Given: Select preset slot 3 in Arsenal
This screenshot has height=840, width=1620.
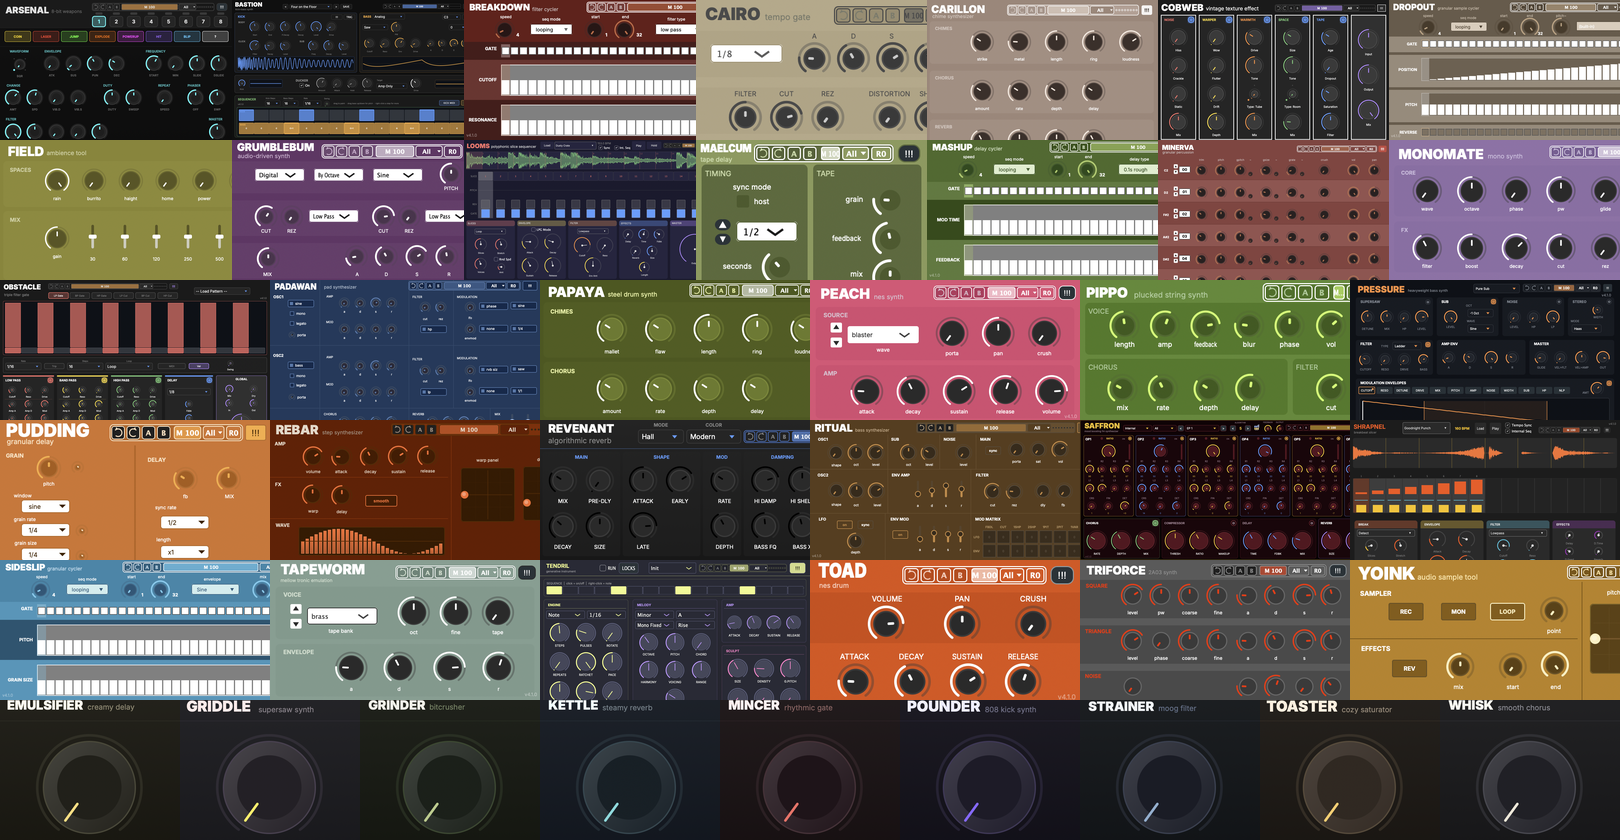Looking at the screenshot, I should pos(134,21).
